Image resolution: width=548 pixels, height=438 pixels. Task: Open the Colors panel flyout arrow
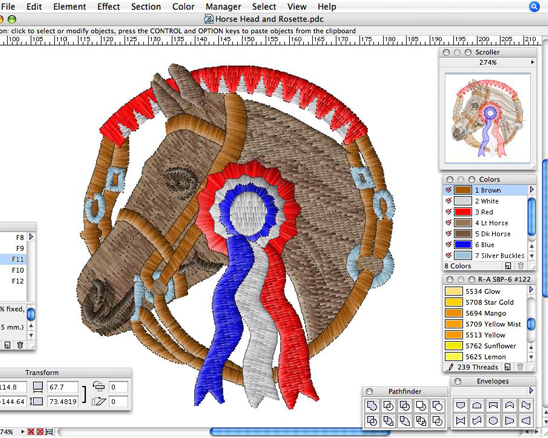click(532, 189)
